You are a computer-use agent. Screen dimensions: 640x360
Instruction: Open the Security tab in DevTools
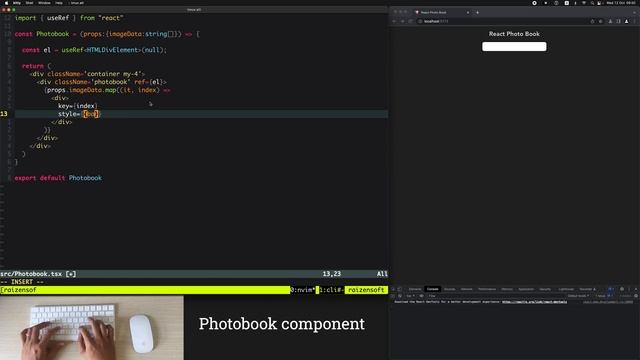pos(545,289)
